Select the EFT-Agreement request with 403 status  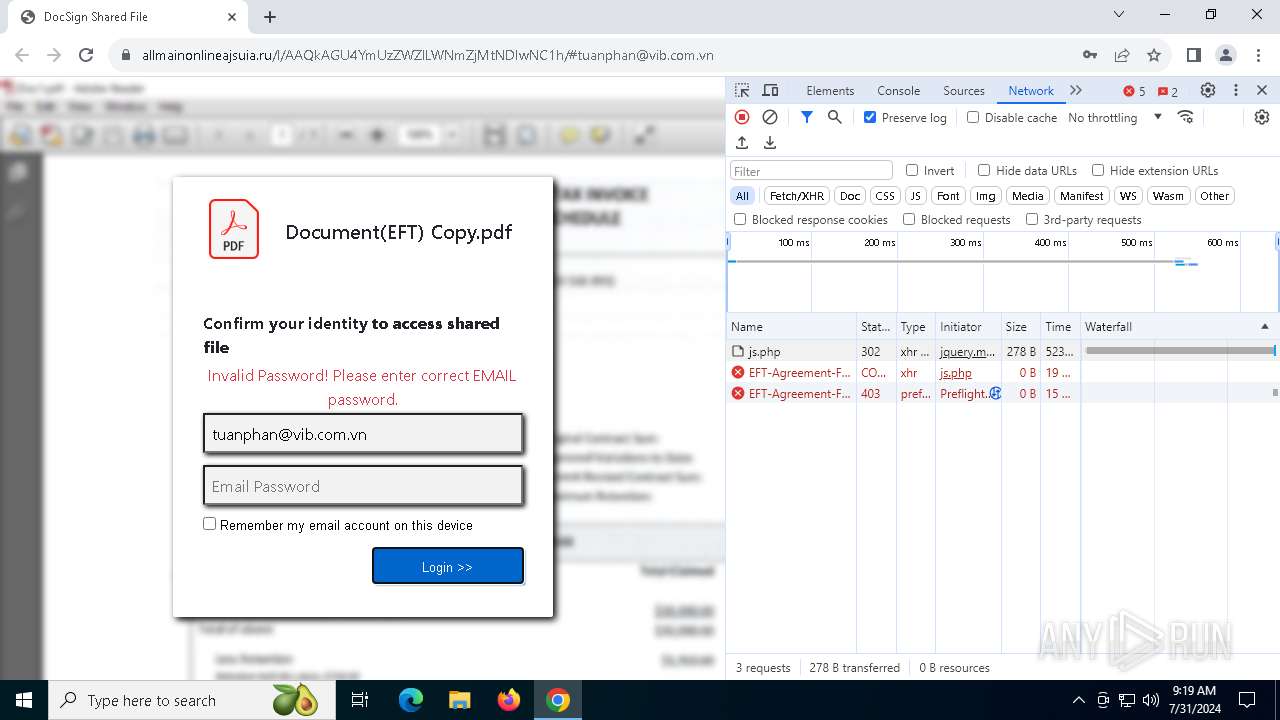point(1003,394)
